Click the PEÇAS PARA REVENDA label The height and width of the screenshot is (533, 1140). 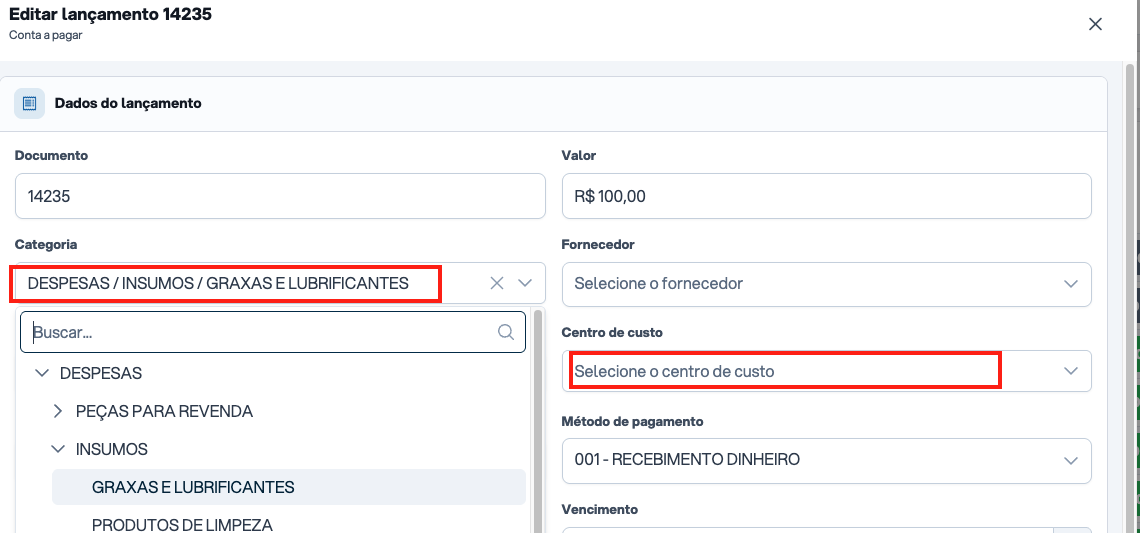[x=164, y=412]
